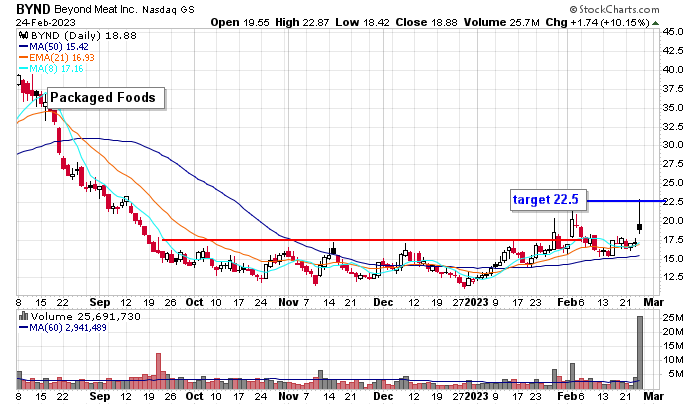Click the 20.0 price axis label
The image size is (700, 405).
[673, 221]
